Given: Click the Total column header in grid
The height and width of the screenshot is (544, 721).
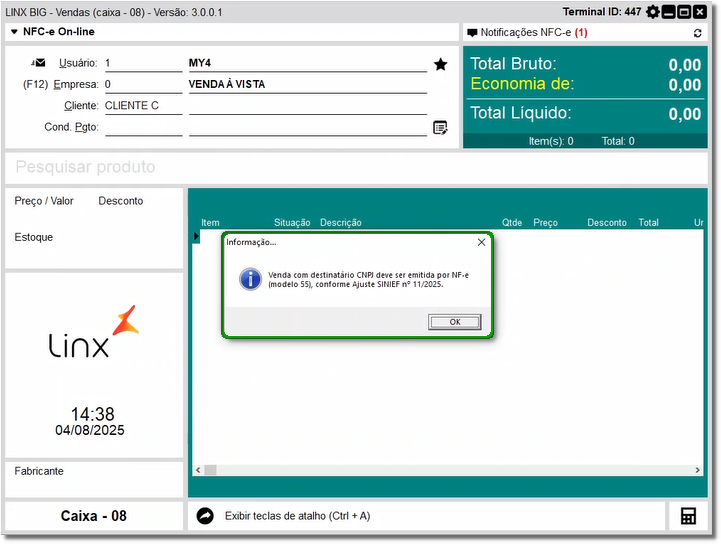Looking at the screenshot, I should 648,223.
